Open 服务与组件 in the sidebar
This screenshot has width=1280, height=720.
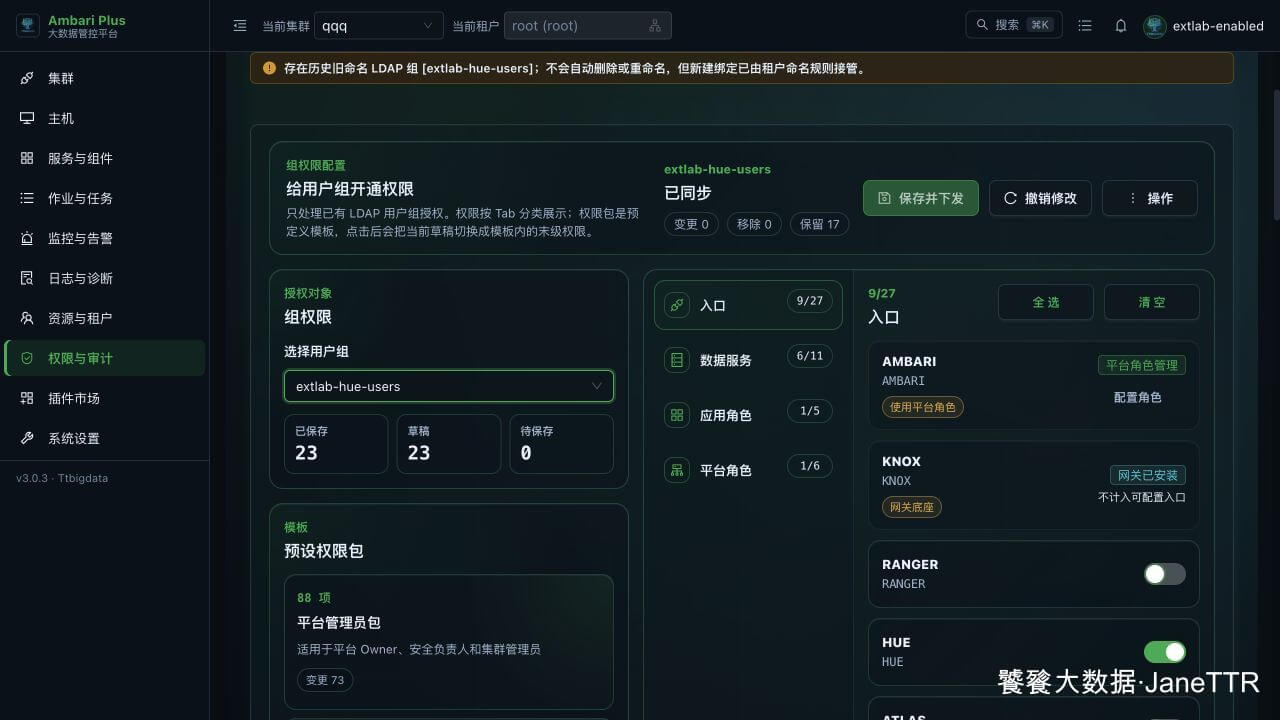pyautogui.click(x=105, y=158)
